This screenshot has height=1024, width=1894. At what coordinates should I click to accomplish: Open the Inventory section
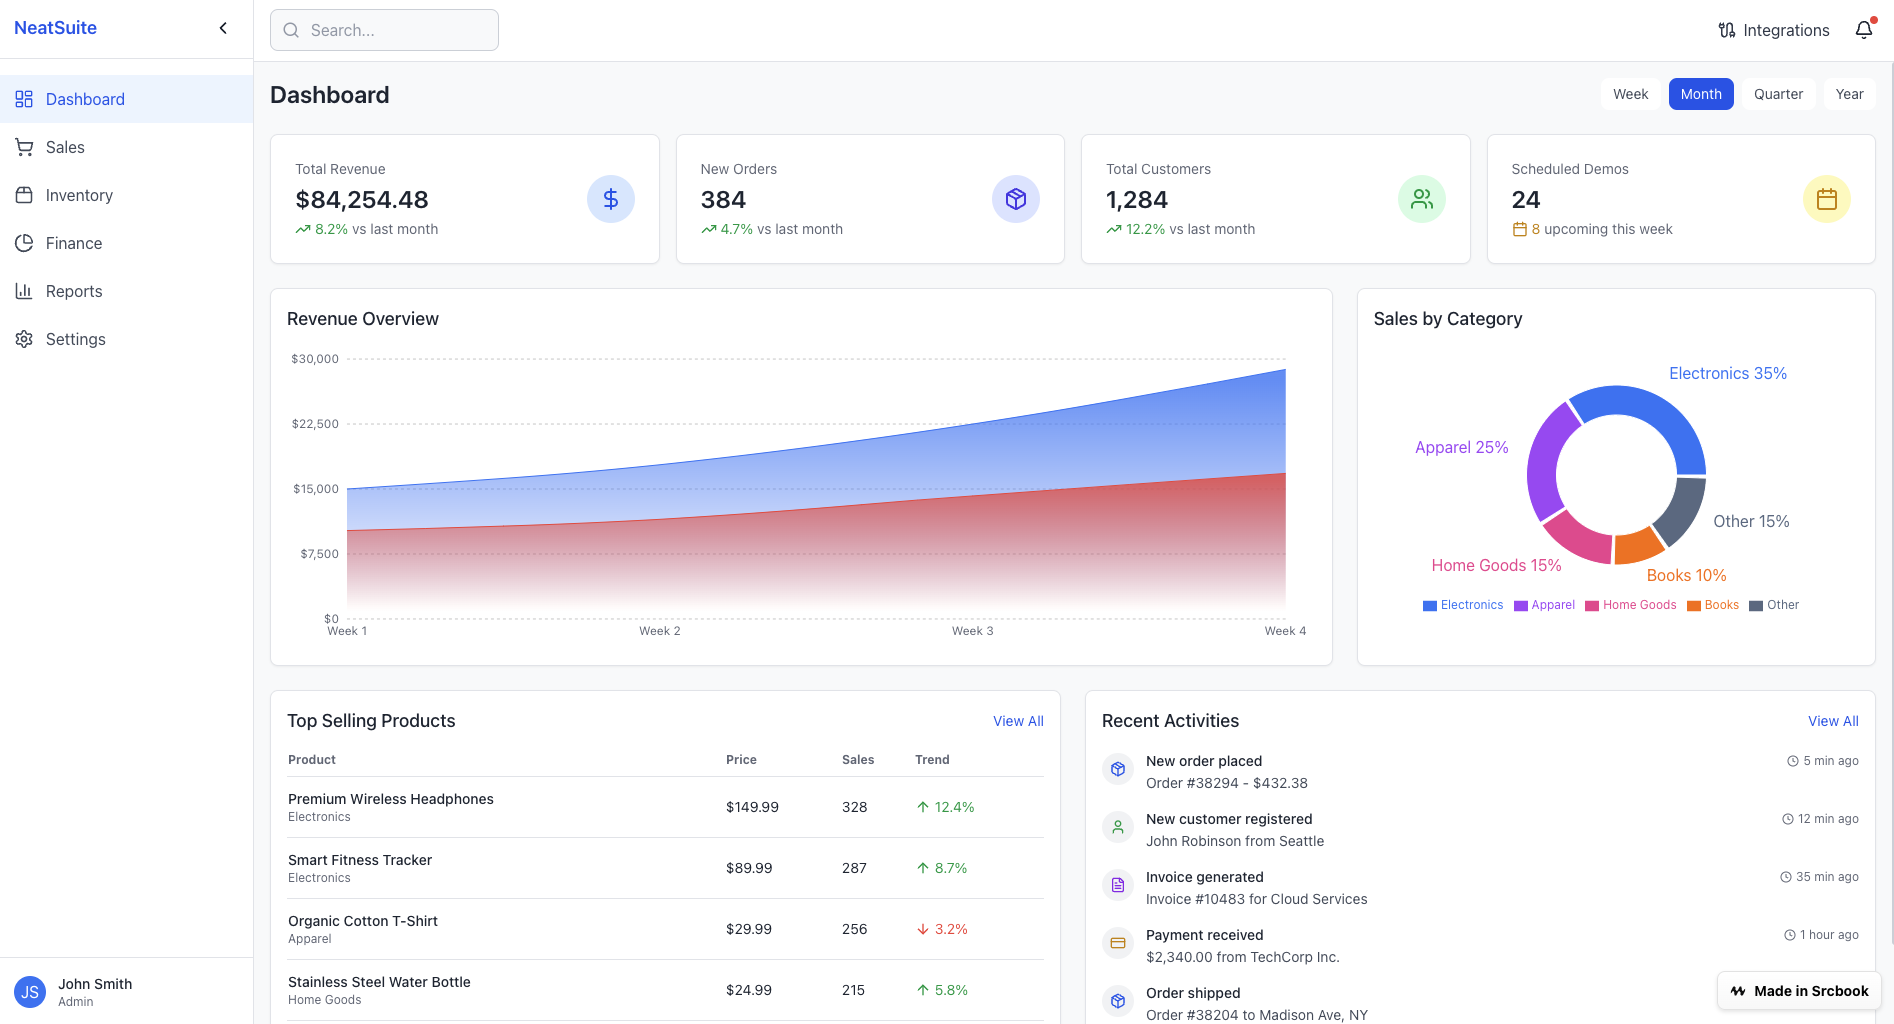(x=24, y=195)
